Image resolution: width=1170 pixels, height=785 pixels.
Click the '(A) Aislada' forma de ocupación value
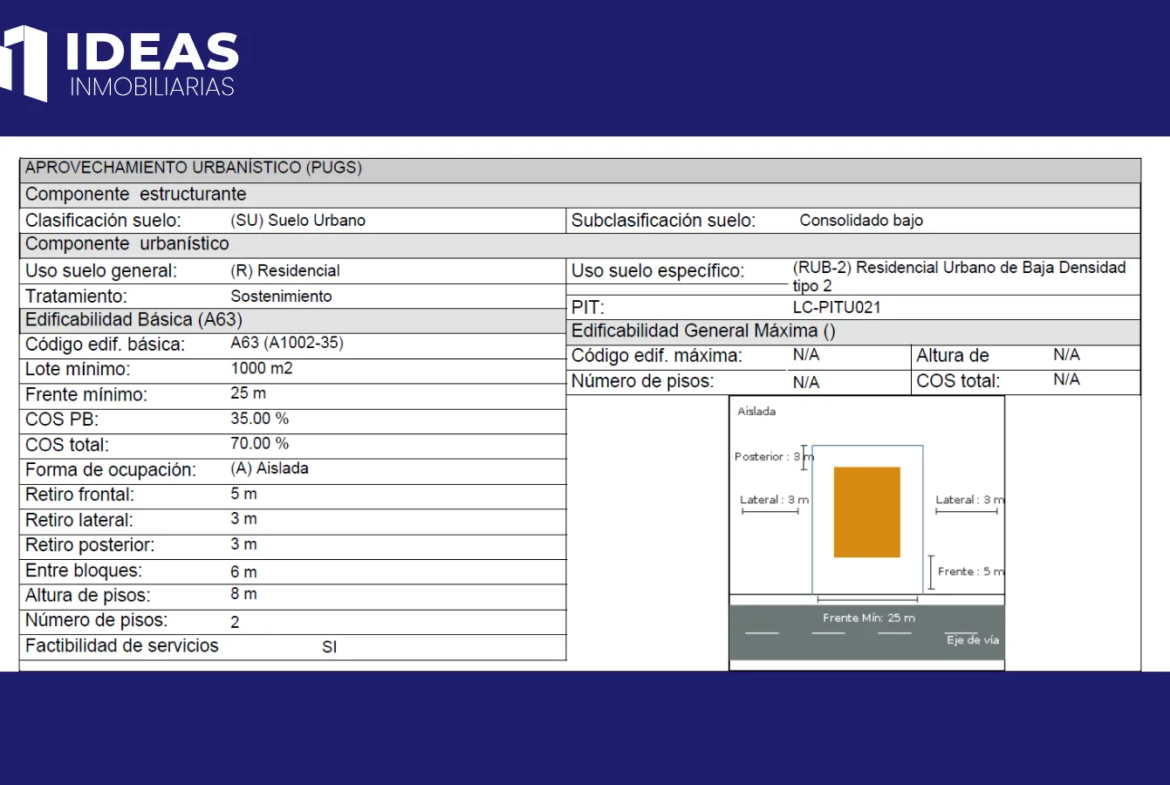point(269,469)
